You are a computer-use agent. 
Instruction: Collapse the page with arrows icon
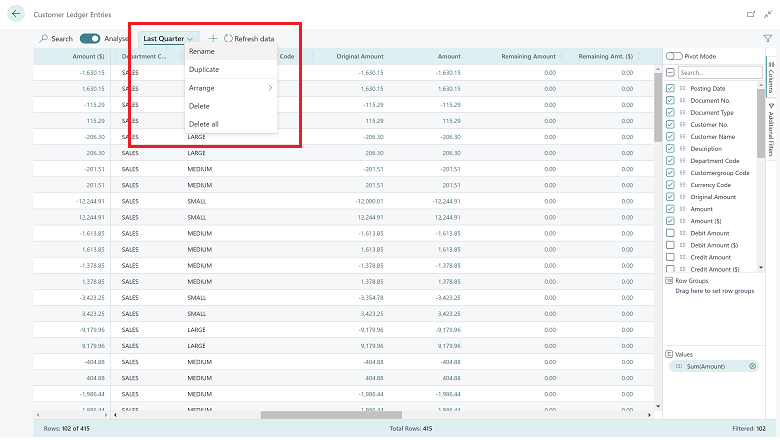tap(768, 14)
